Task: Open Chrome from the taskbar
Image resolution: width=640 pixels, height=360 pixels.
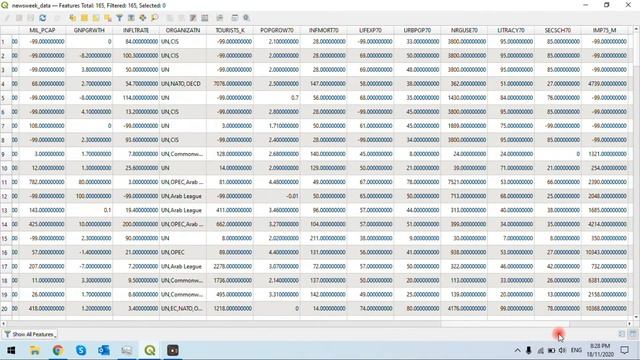Action: pos(58,350)
